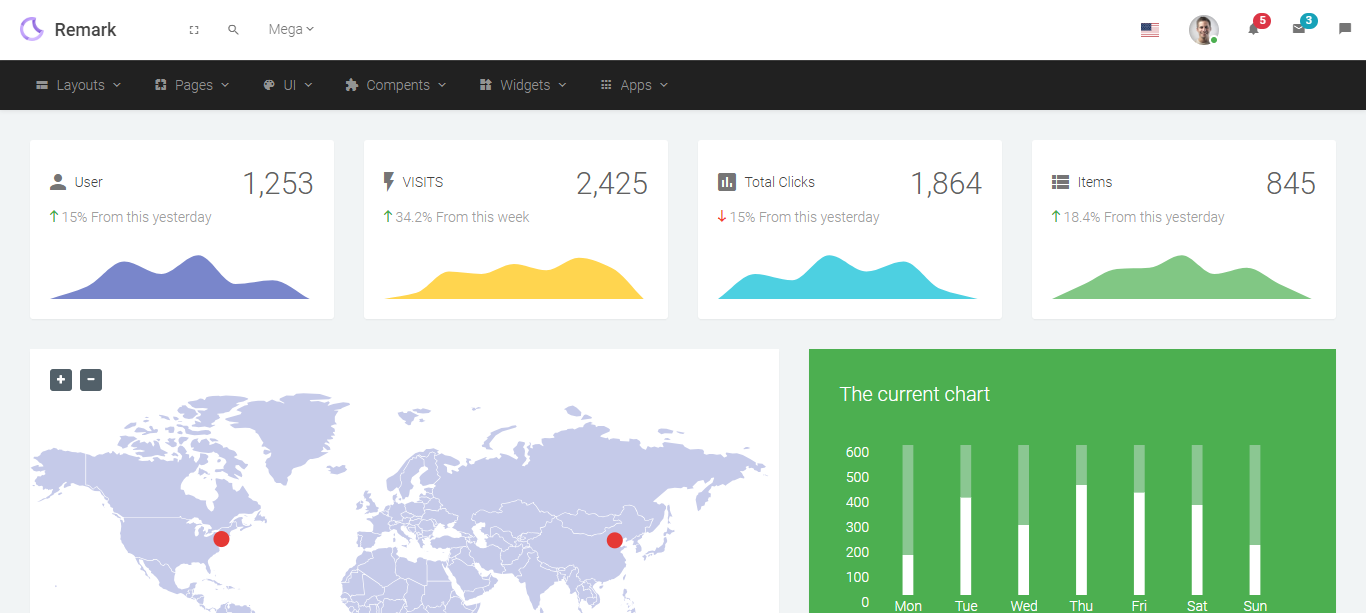The height and width of the screenshot is (613, 1366).
Task: Click the user avatar picture
Action: (x=1203, y=30)
